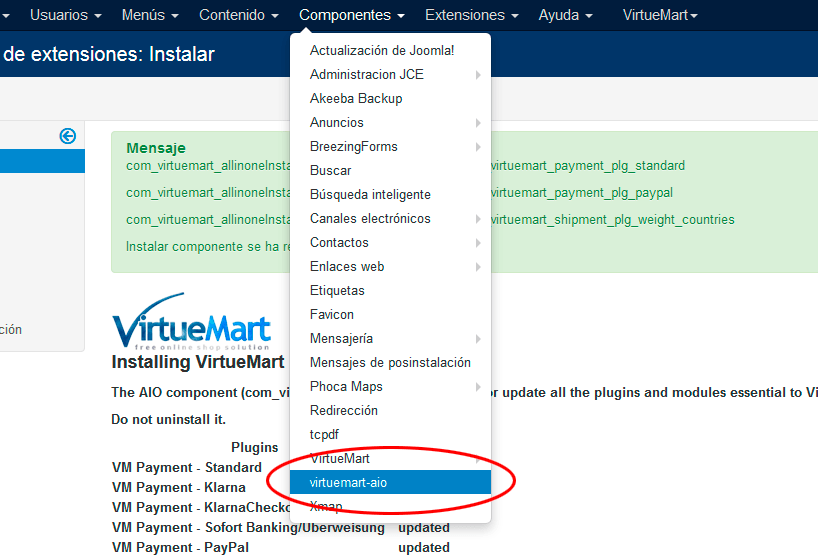818x559 pixels.
Task: Open the VirtueMart top menu
Action: click(x=660, y=15)
